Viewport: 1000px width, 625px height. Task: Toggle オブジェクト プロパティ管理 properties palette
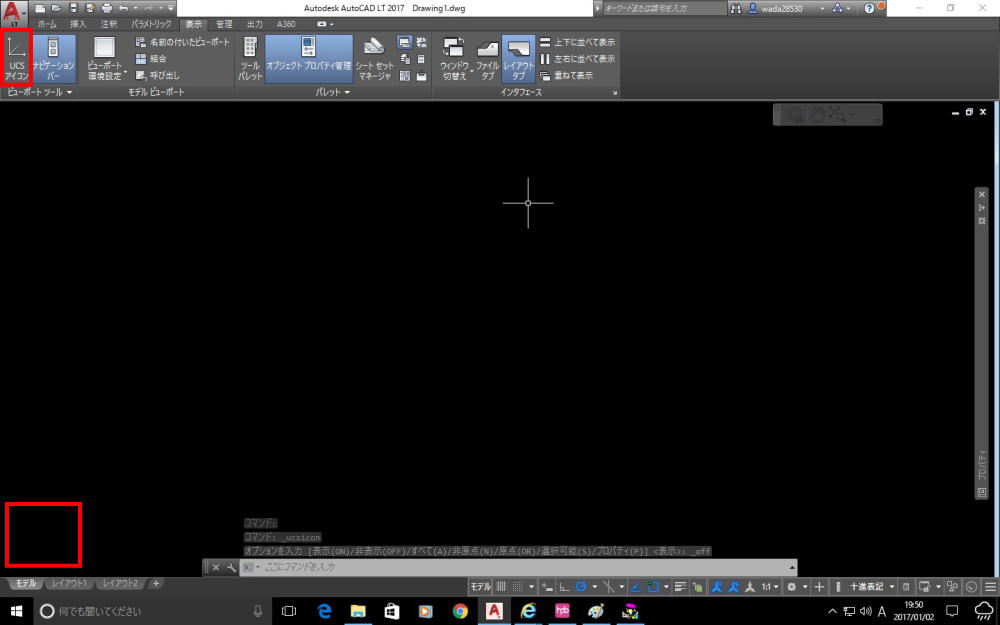309,58
